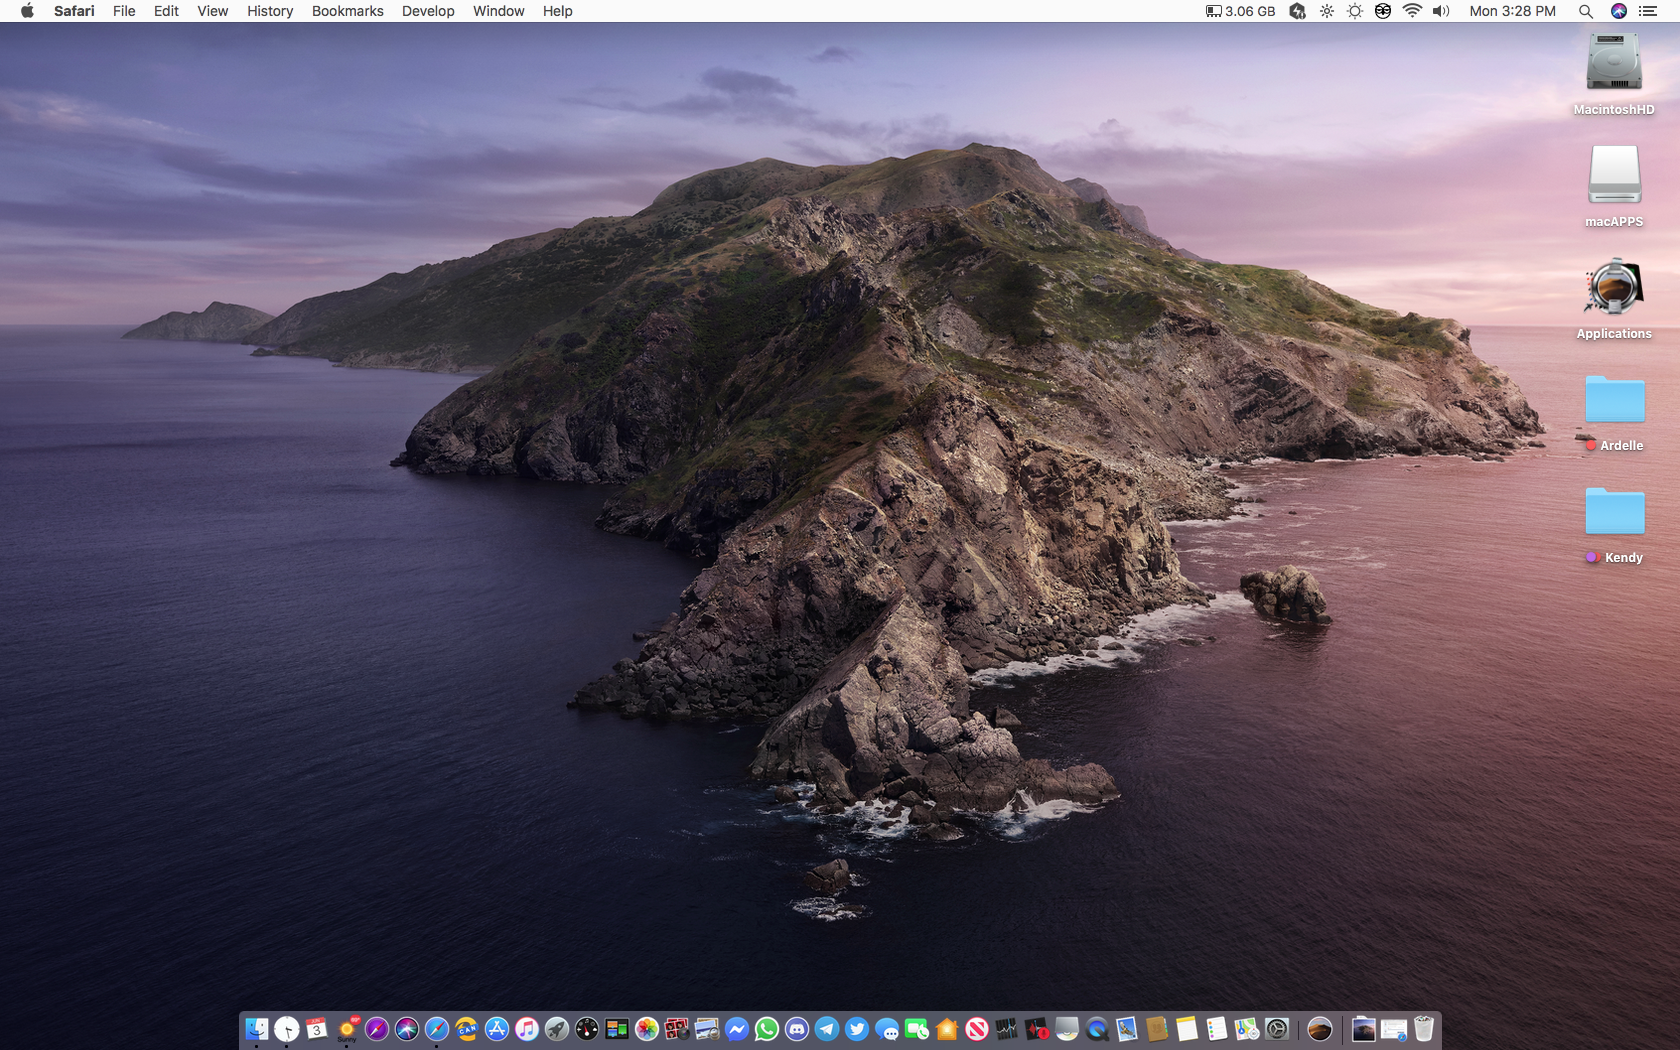Select the macAPPS drive on desktop
Screen dimensions: 1680x1050
click(1614, 187)
